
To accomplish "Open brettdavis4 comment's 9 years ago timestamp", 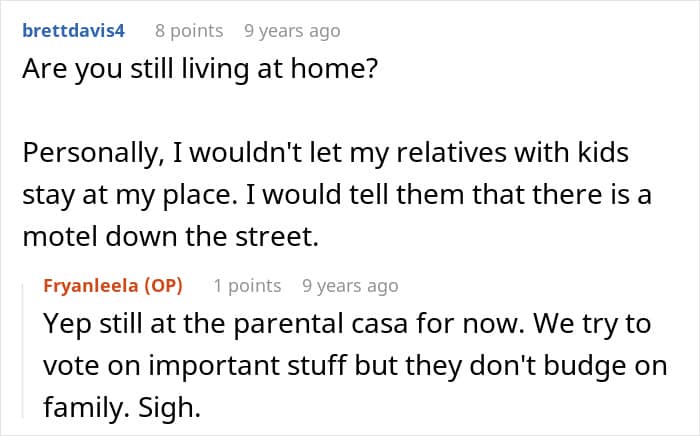I will 292,31.
